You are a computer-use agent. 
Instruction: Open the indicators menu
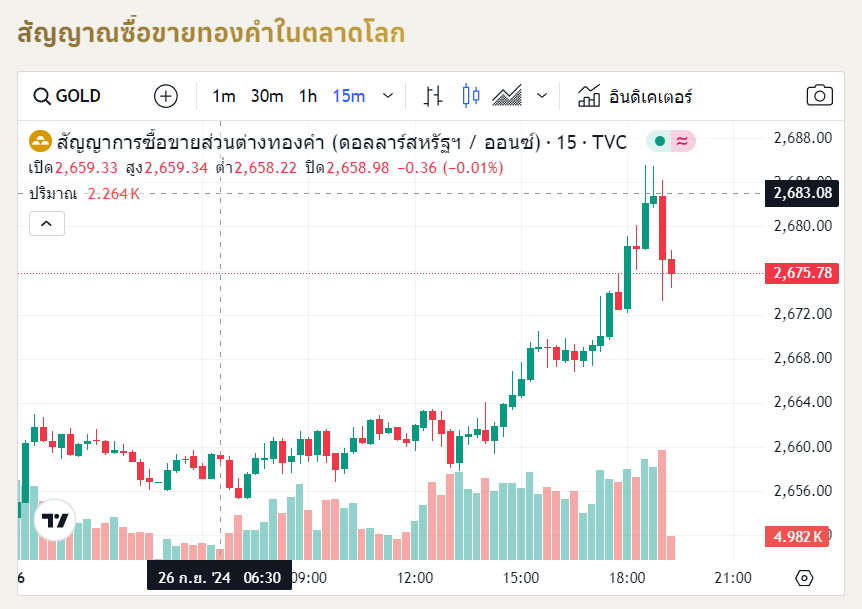pos(635,96)
